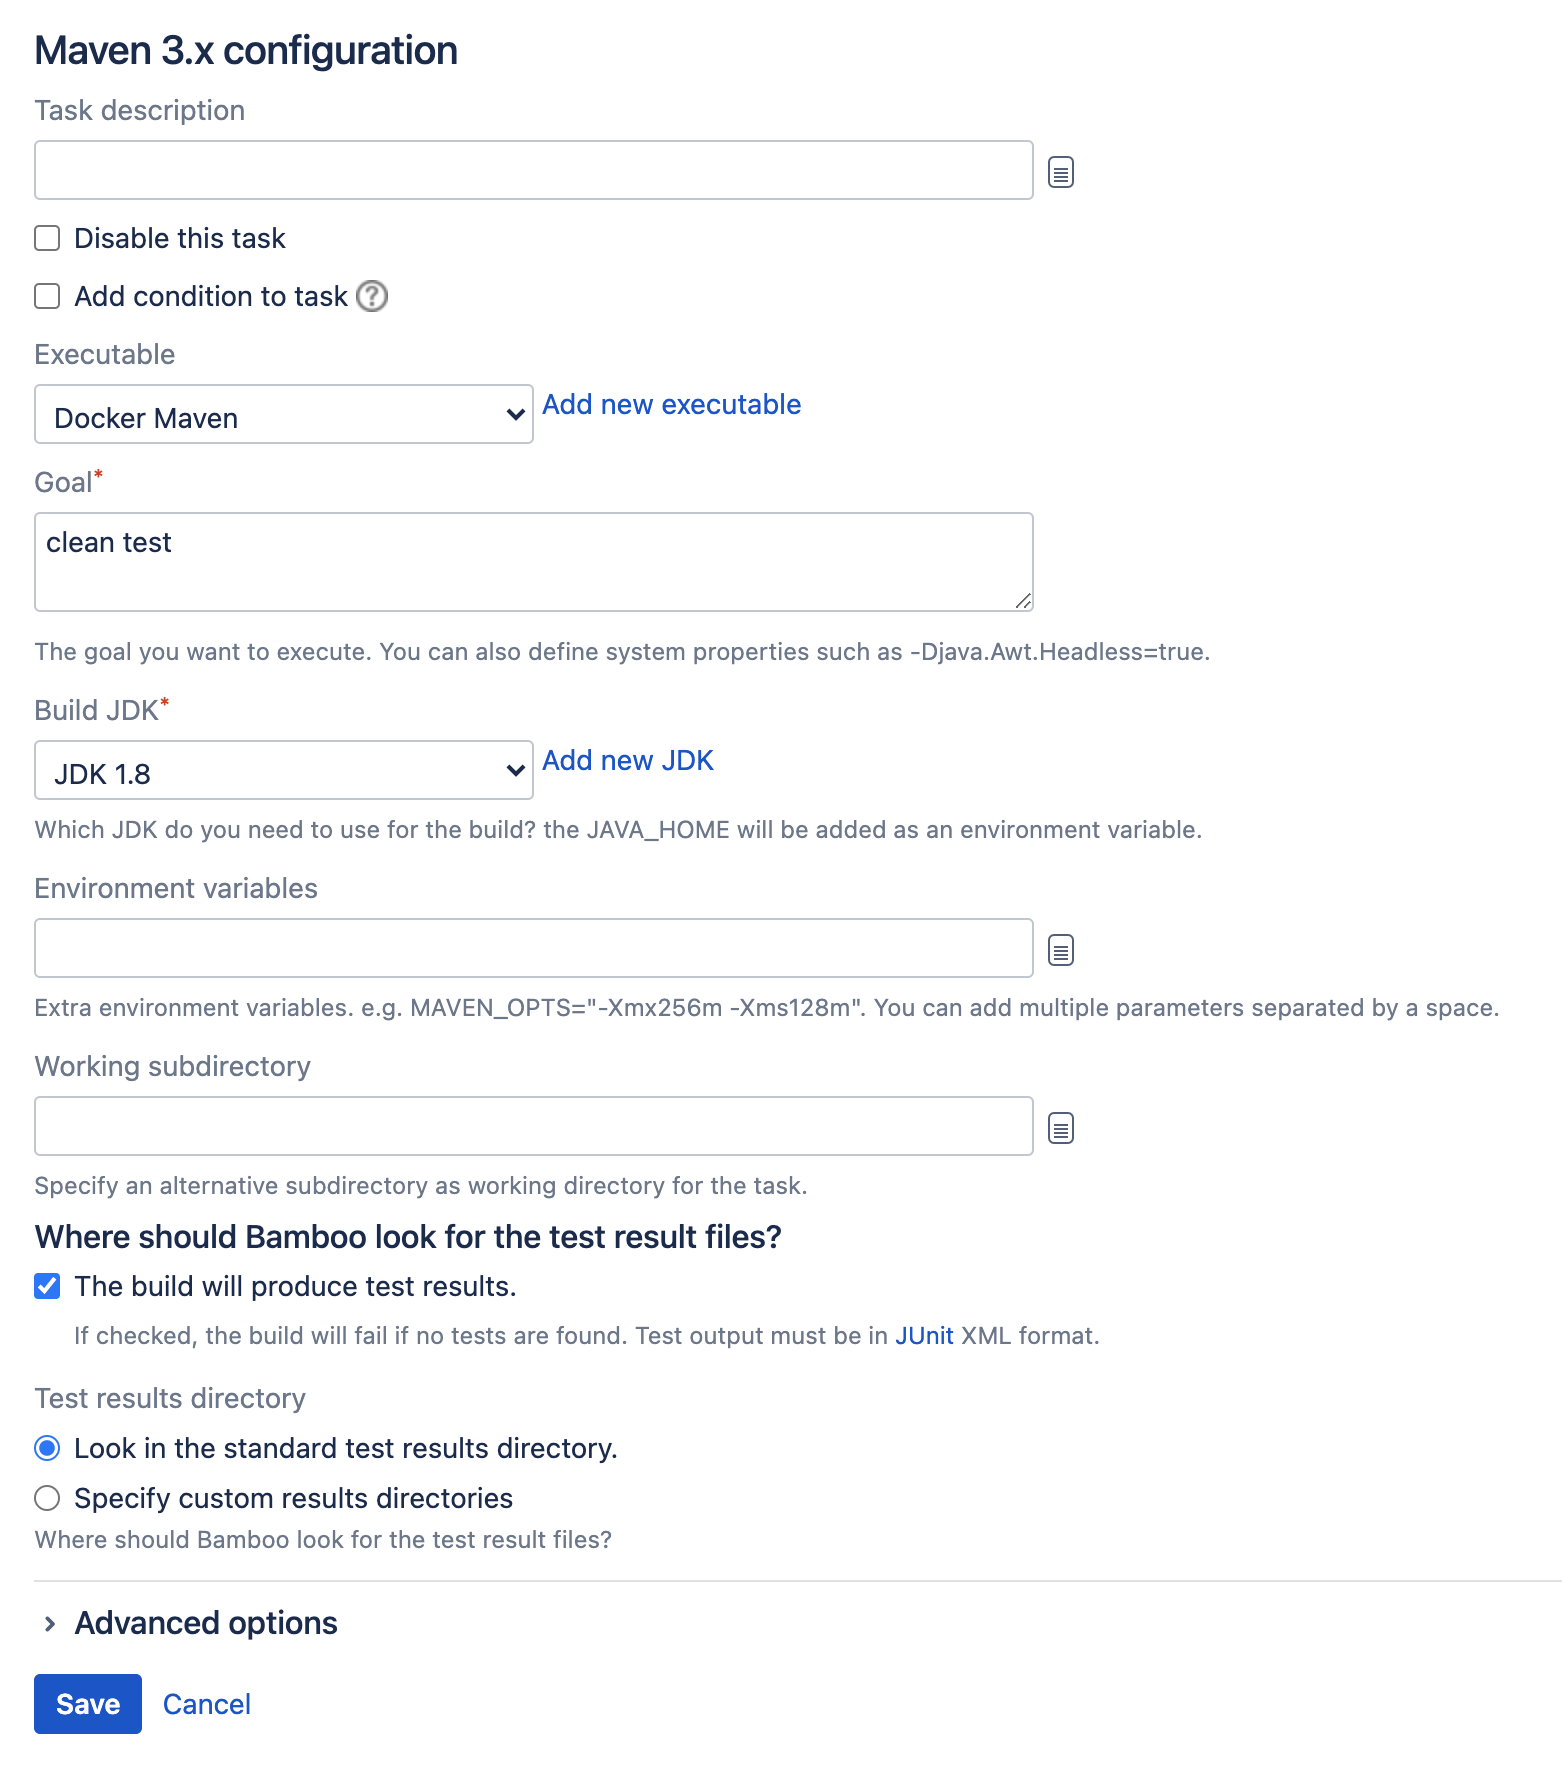This screenshot has width=1562, height=1786.
Task: Open the JUnit link in the help text
Action: [x=924, y=1336]
